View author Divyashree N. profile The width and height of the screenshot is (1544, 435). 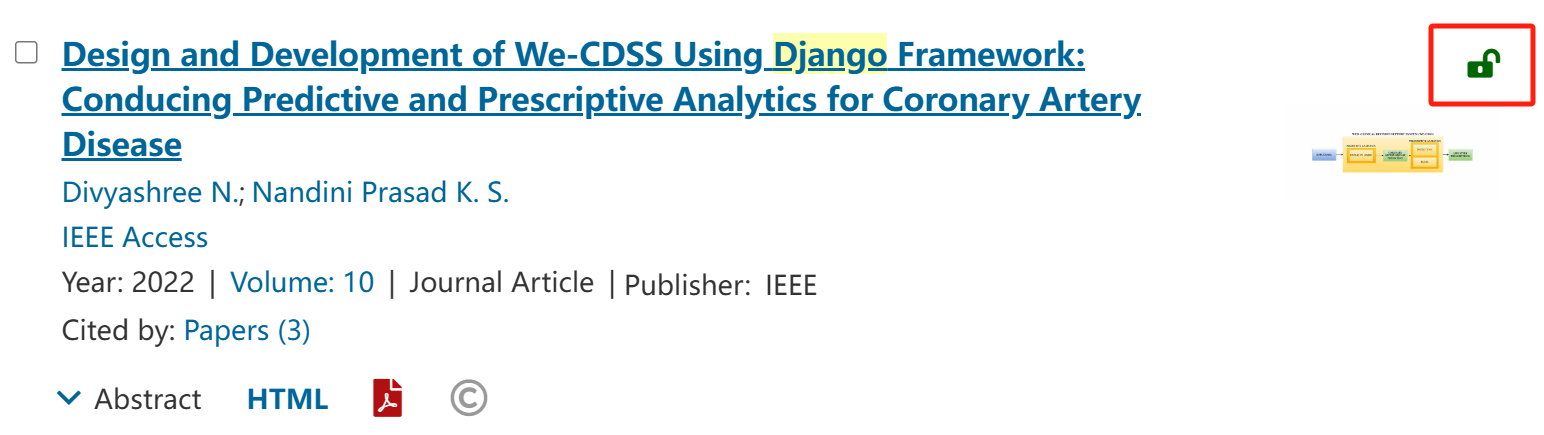tap(149, 192)
